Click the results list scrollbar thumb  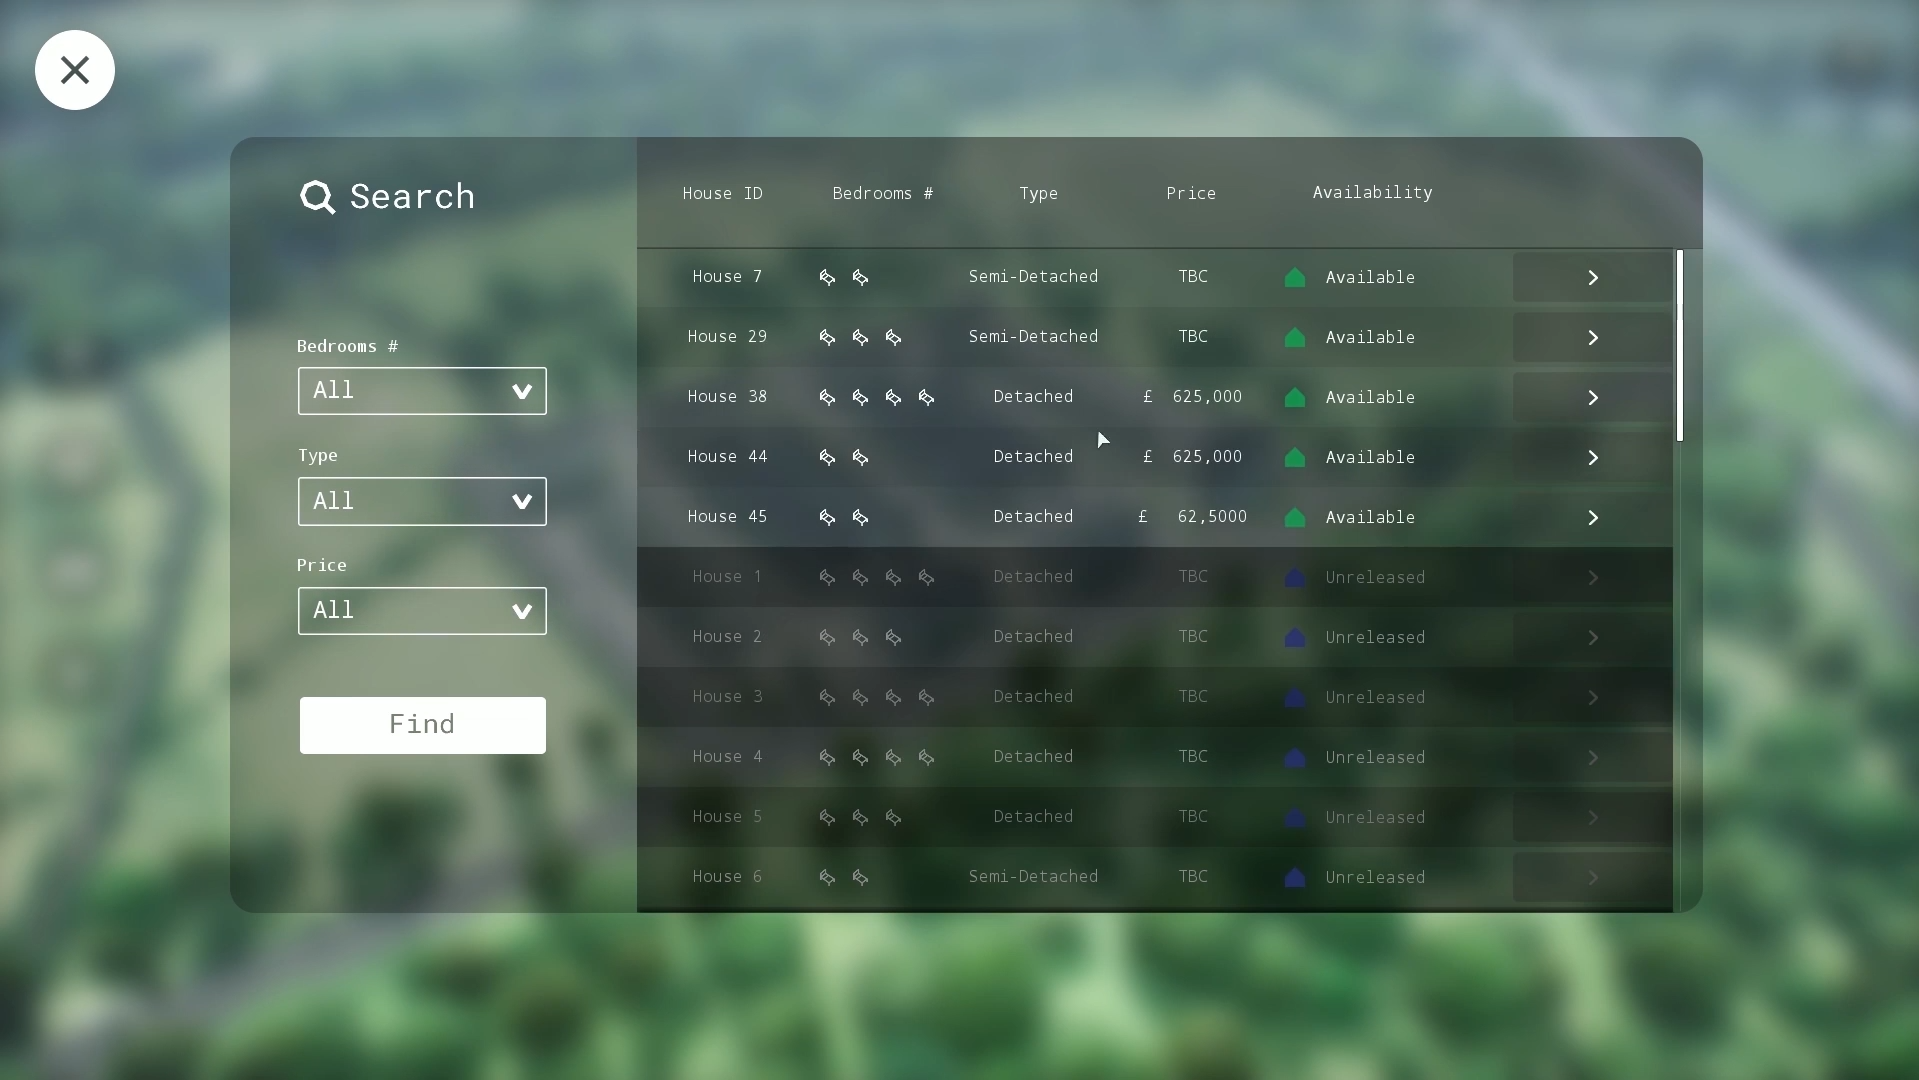click(x=1680, y=345)
